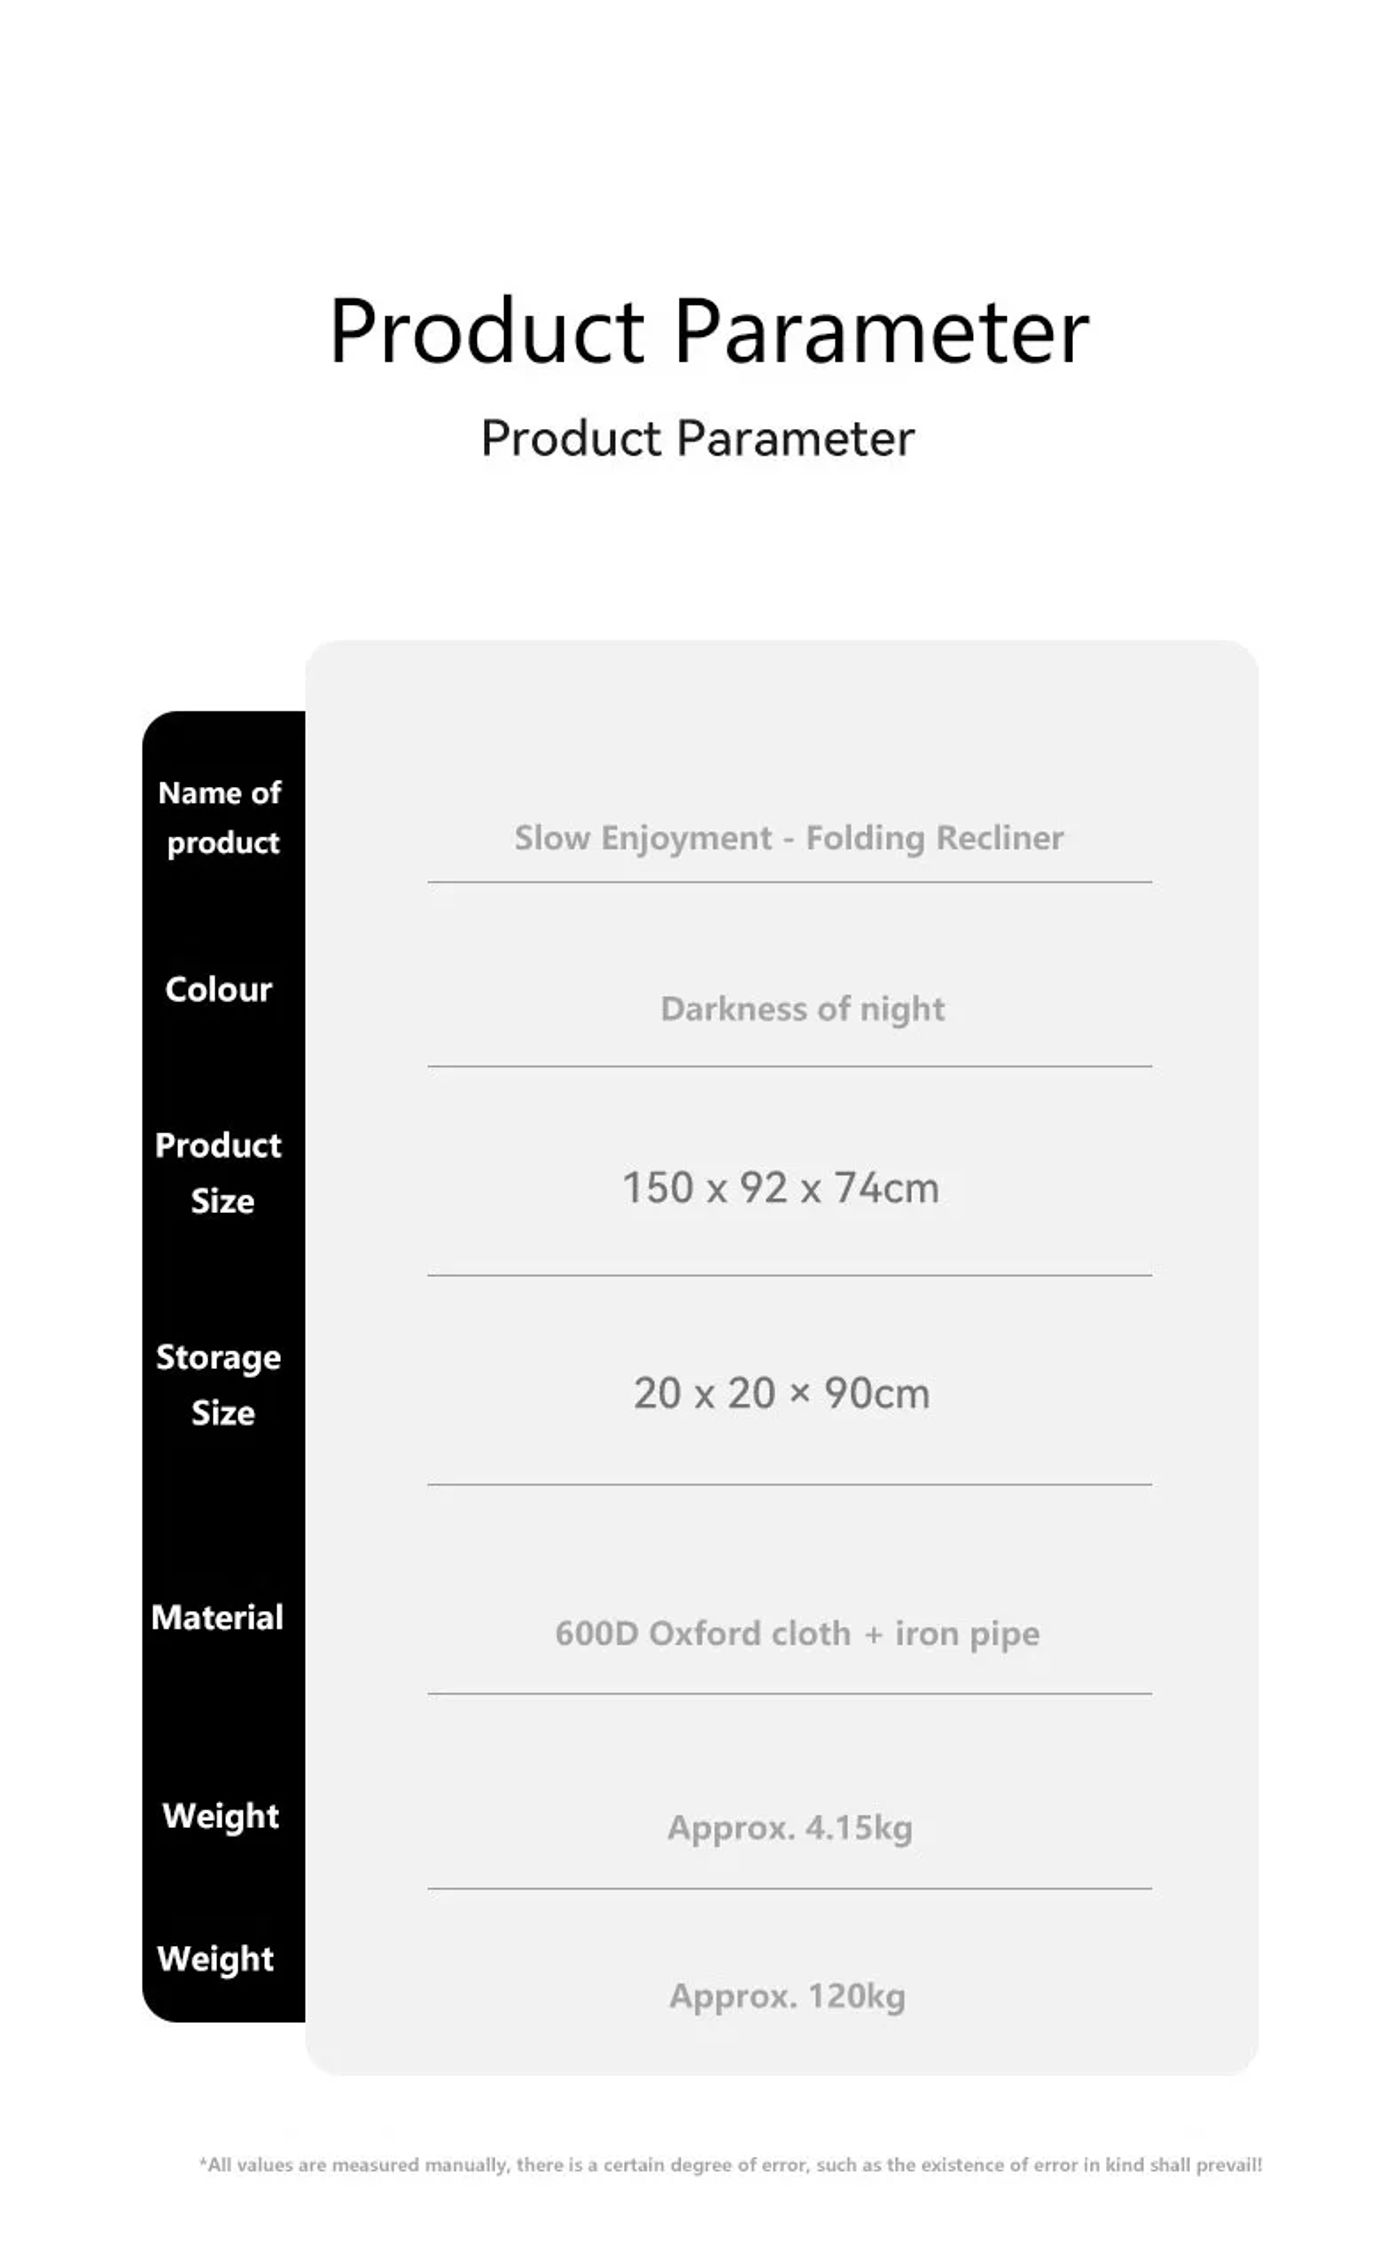Click the large Product Parameter heading
Viewport: 1400px width, 2247px height.
pyautogui.click(x=708, y=331)
